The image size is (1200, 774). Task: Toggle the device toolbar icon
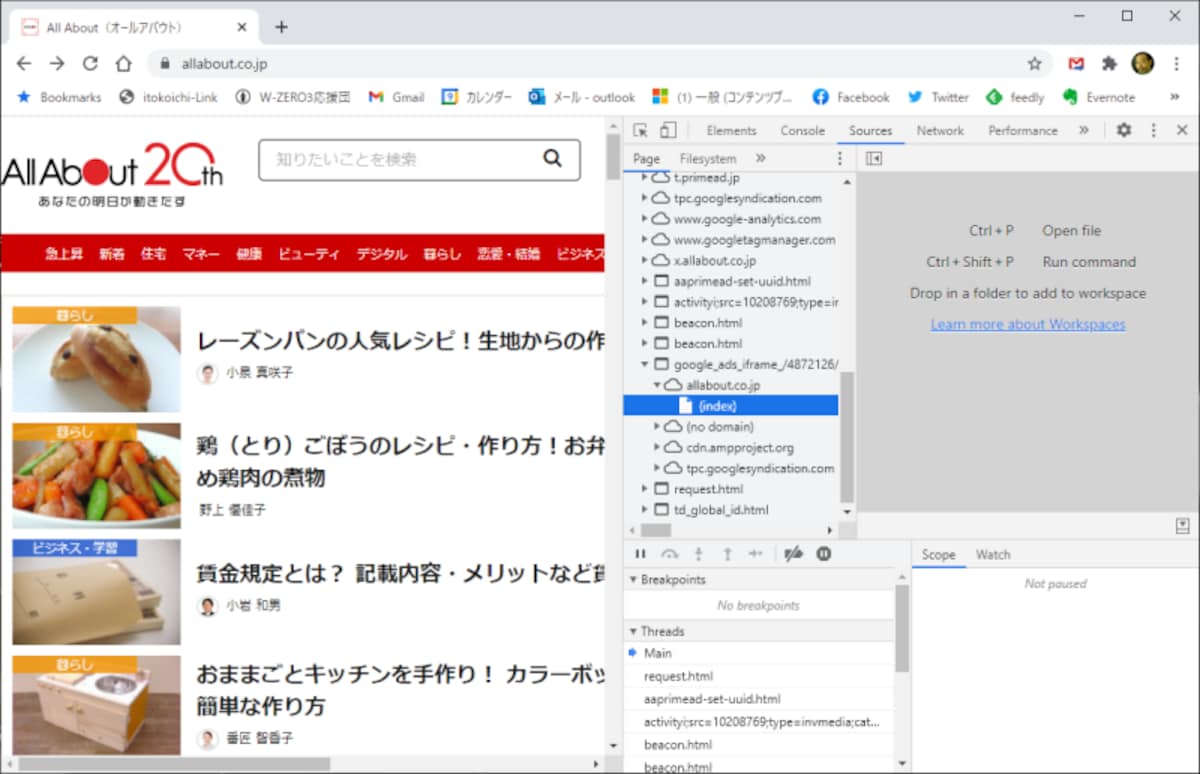point(668,130)
